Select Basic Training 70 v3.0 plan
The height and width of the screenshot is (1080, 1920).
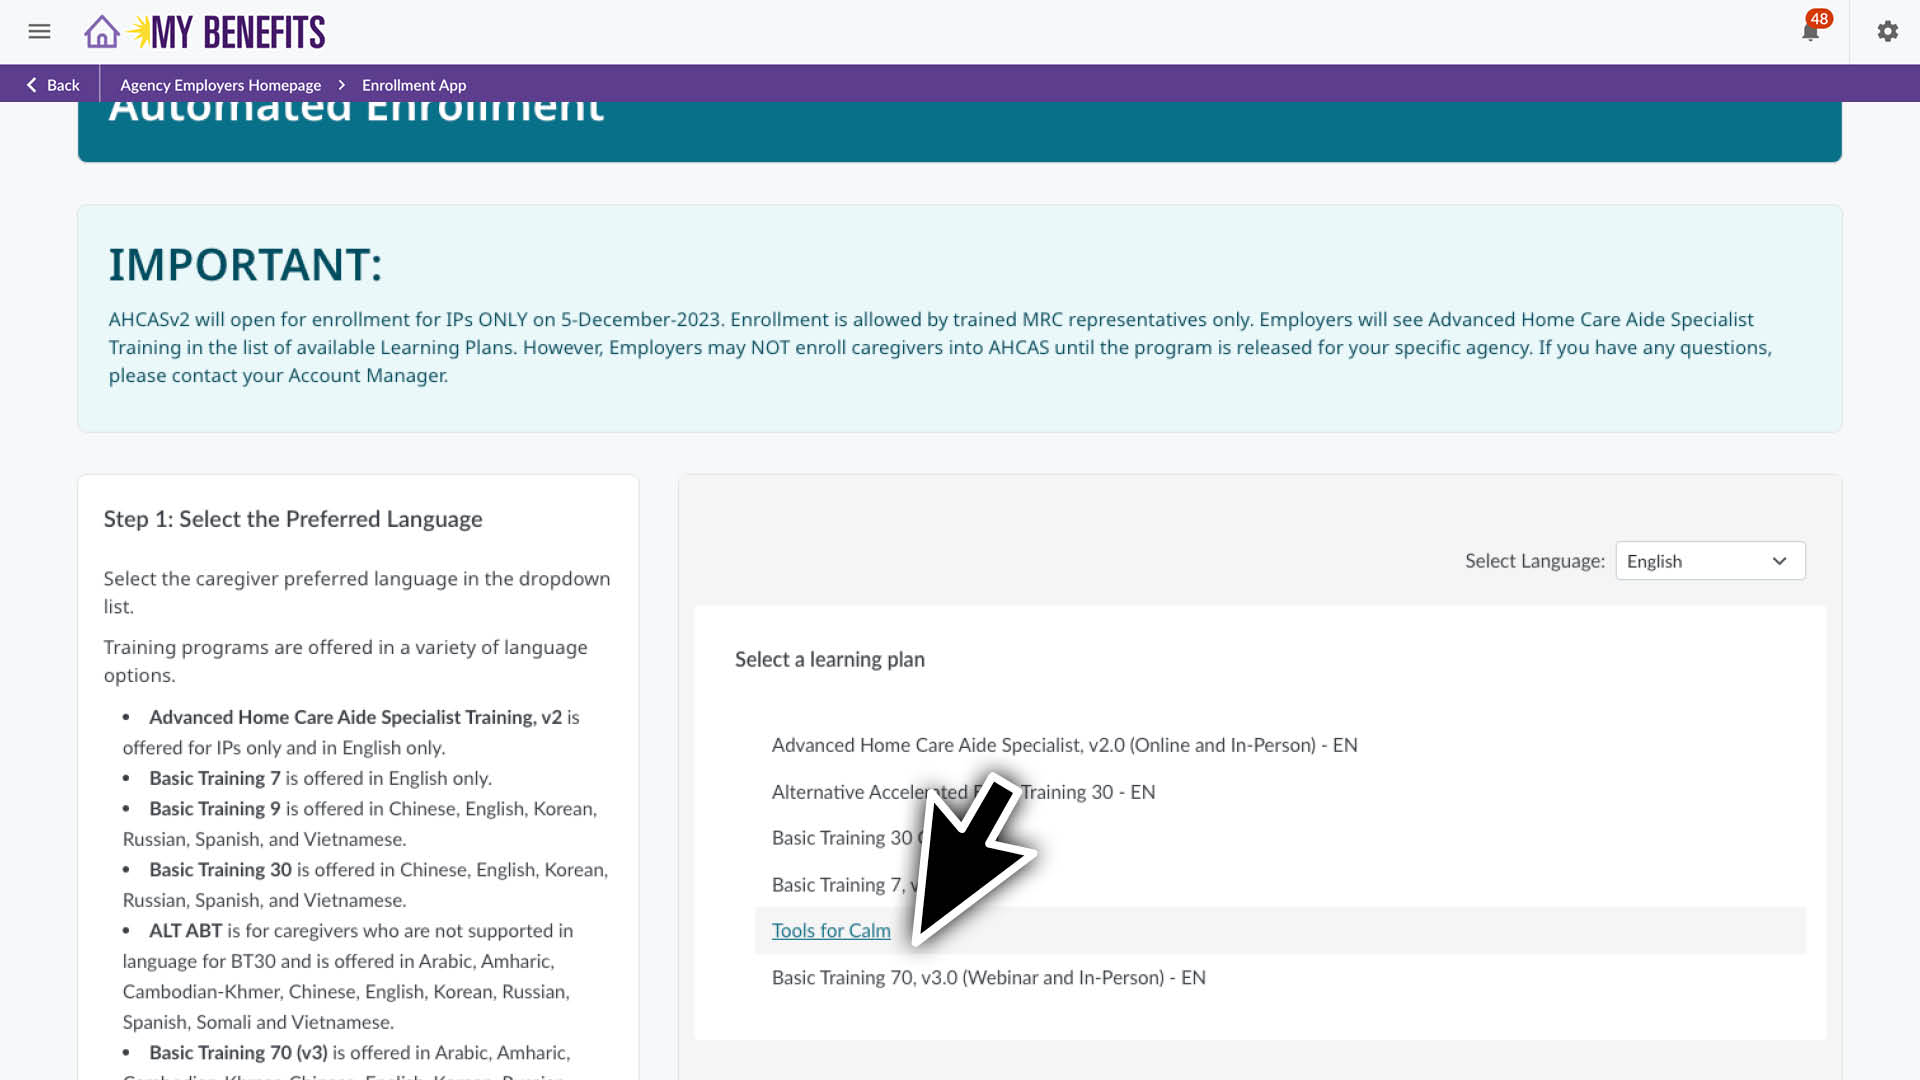pyautogui.click(x=988, y=977)
